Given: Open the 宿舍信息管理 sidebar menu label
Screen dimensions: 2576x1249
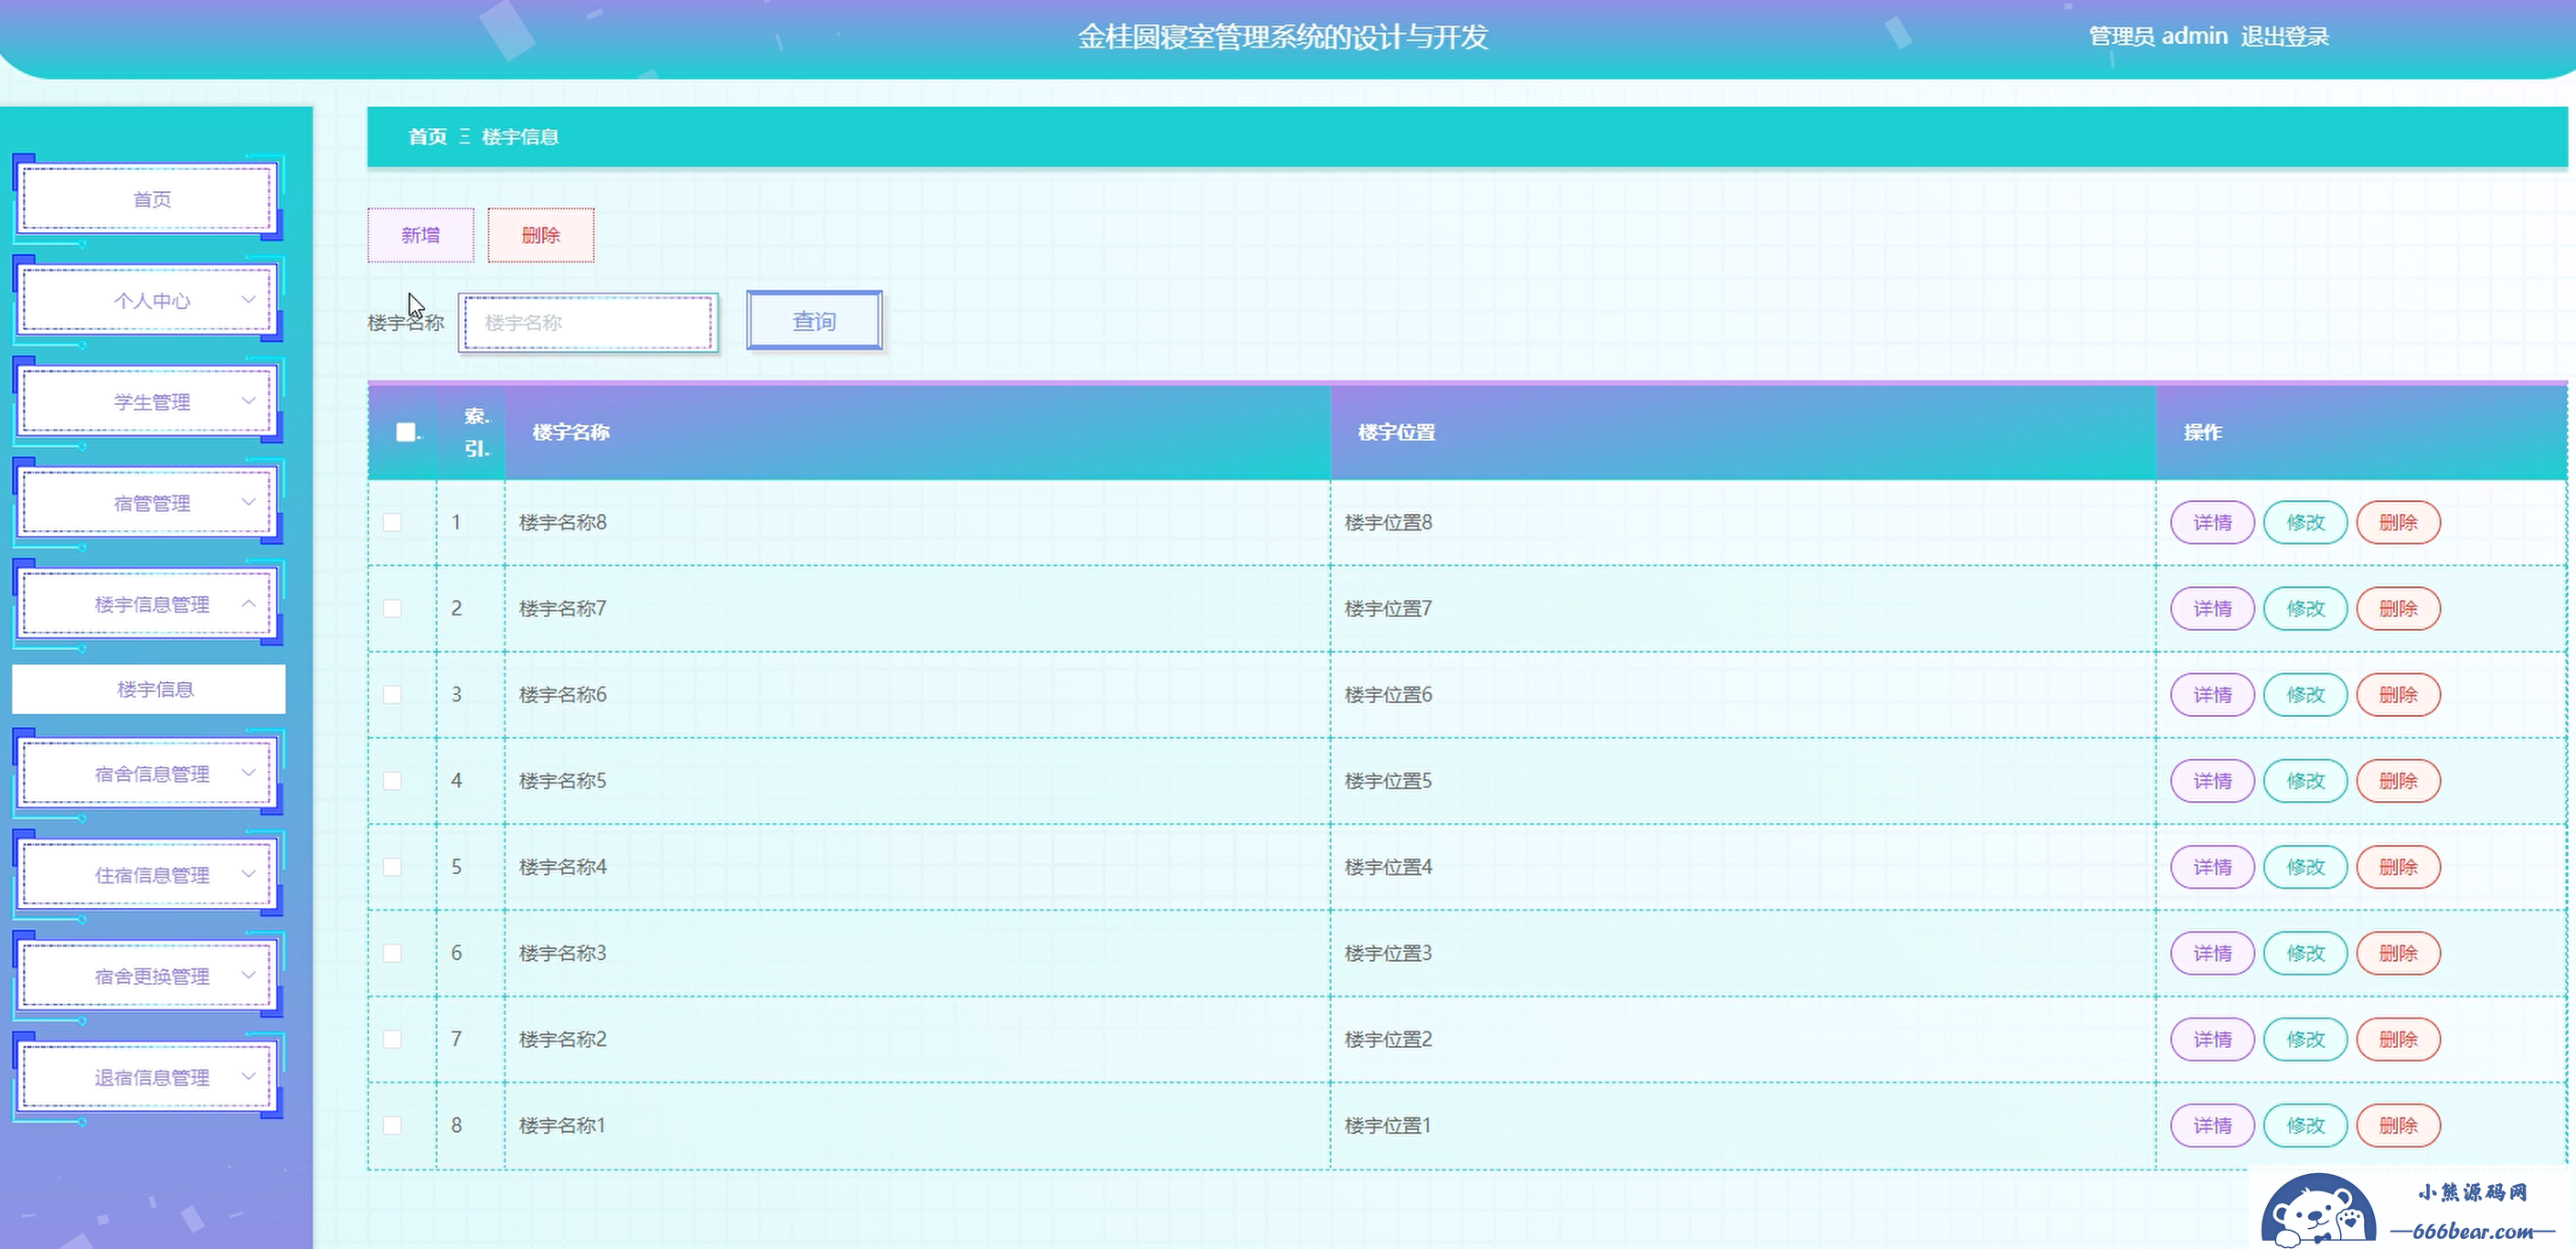Looking at the screenshot, I should click(152, 774).
